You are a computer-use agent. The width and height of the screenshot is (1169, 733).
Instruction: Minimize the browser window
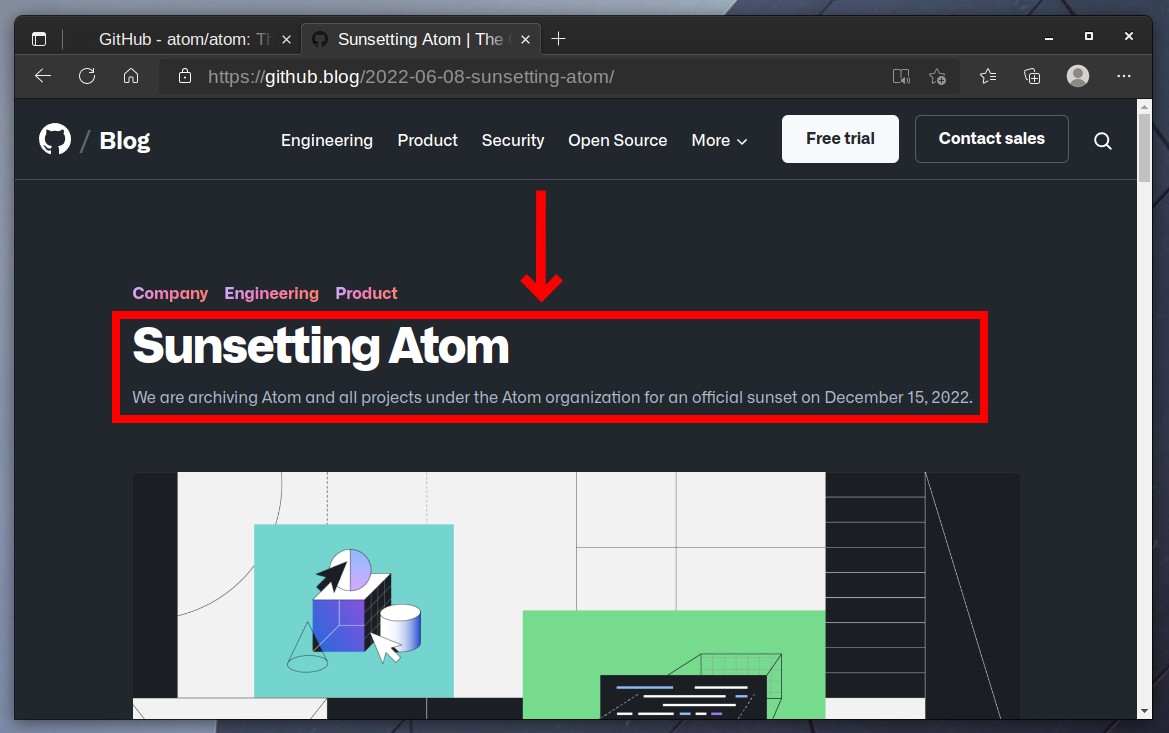pos(1049,37)
